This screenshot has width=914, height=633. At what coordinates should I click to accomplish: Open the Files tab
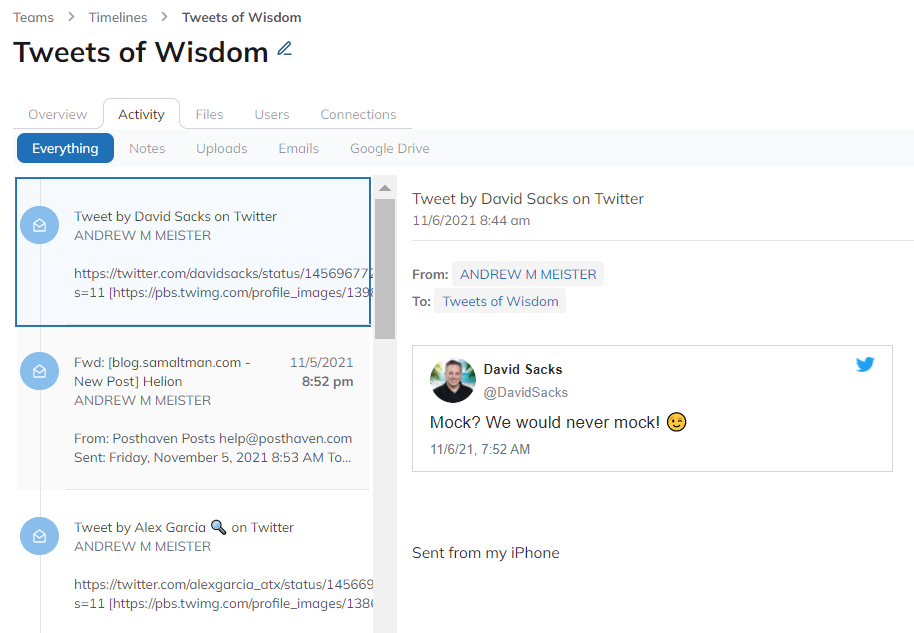tap(209, 114)
